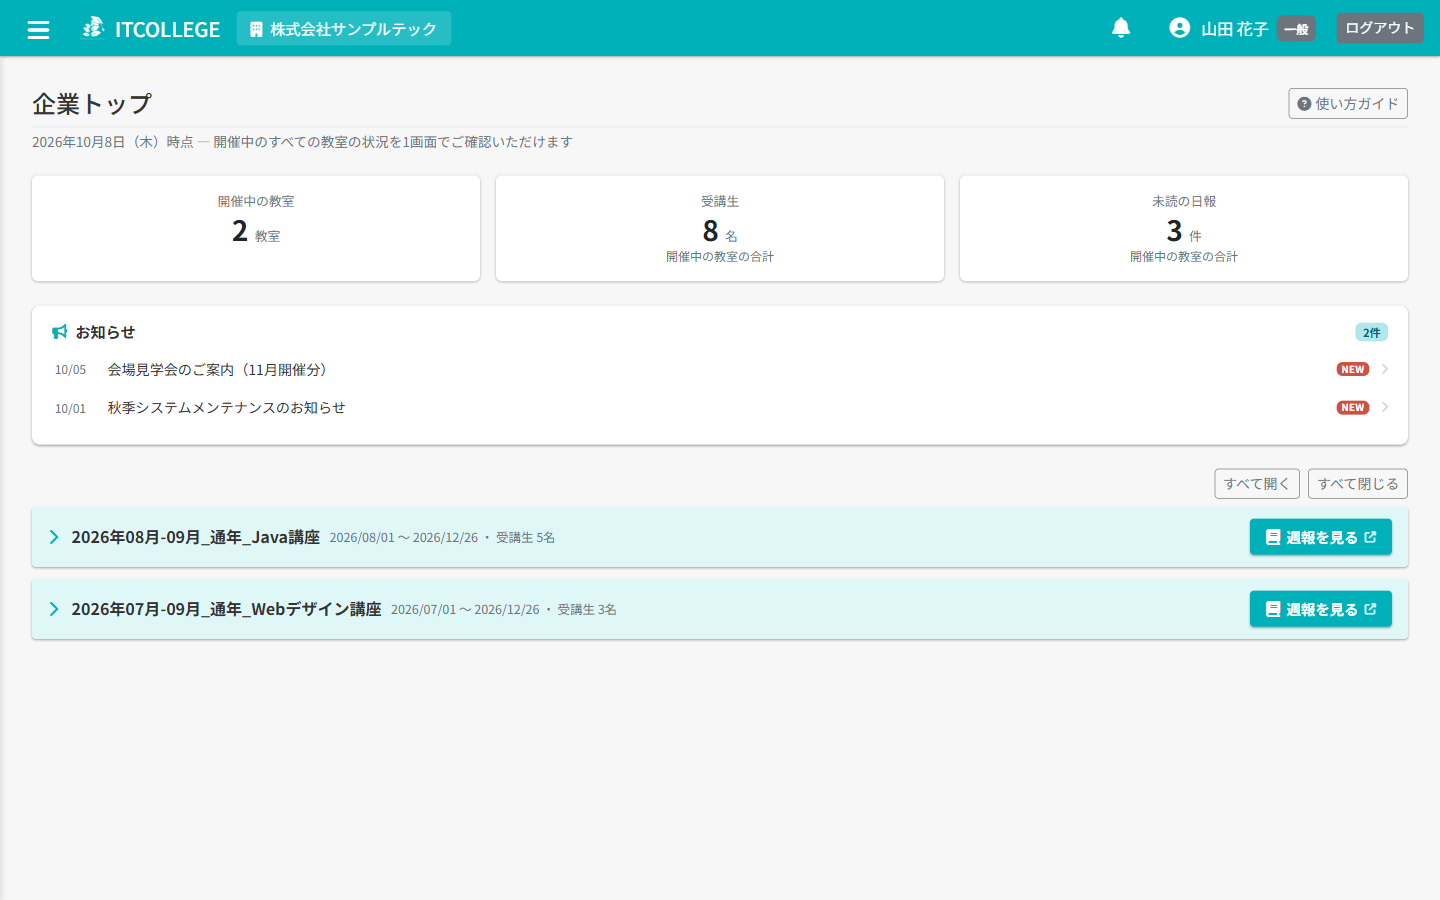Open the 使い方ガイド guide
This screenshot has width=1440, height=900.
(1348, 104)
